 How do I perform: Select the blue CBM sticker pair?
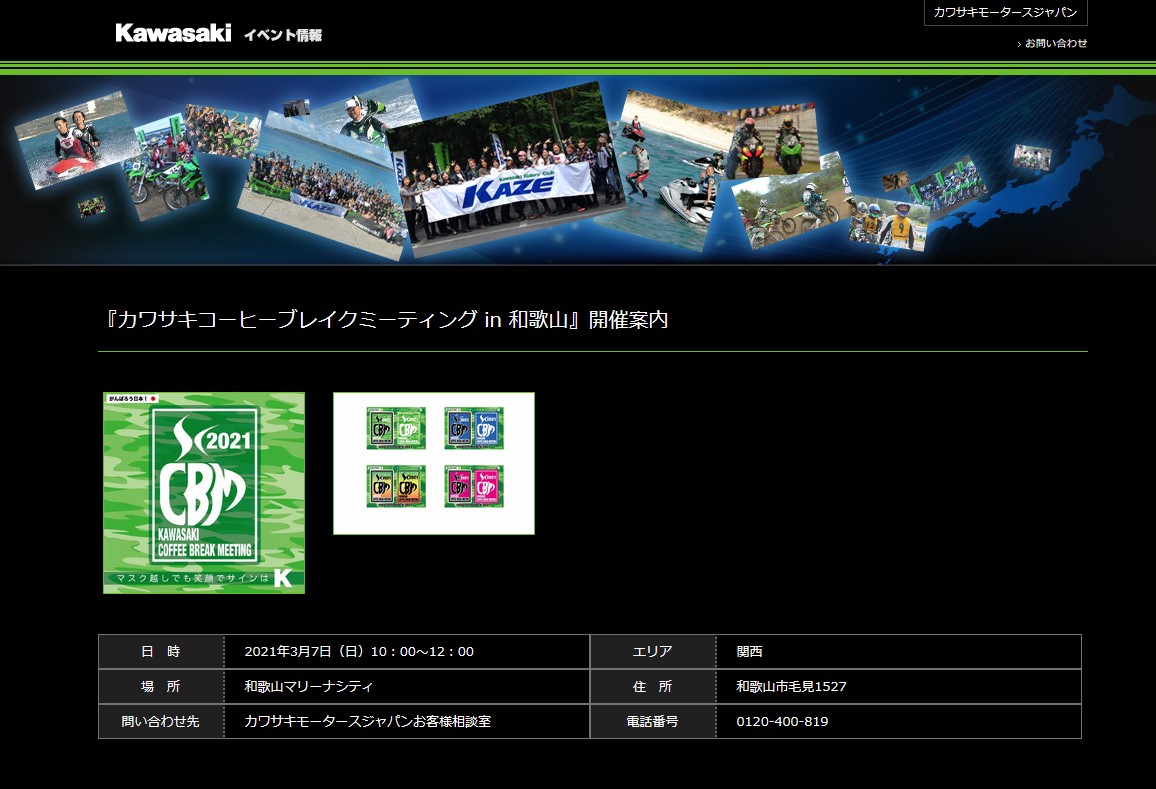pyautogui.click(x=474, y=428)
